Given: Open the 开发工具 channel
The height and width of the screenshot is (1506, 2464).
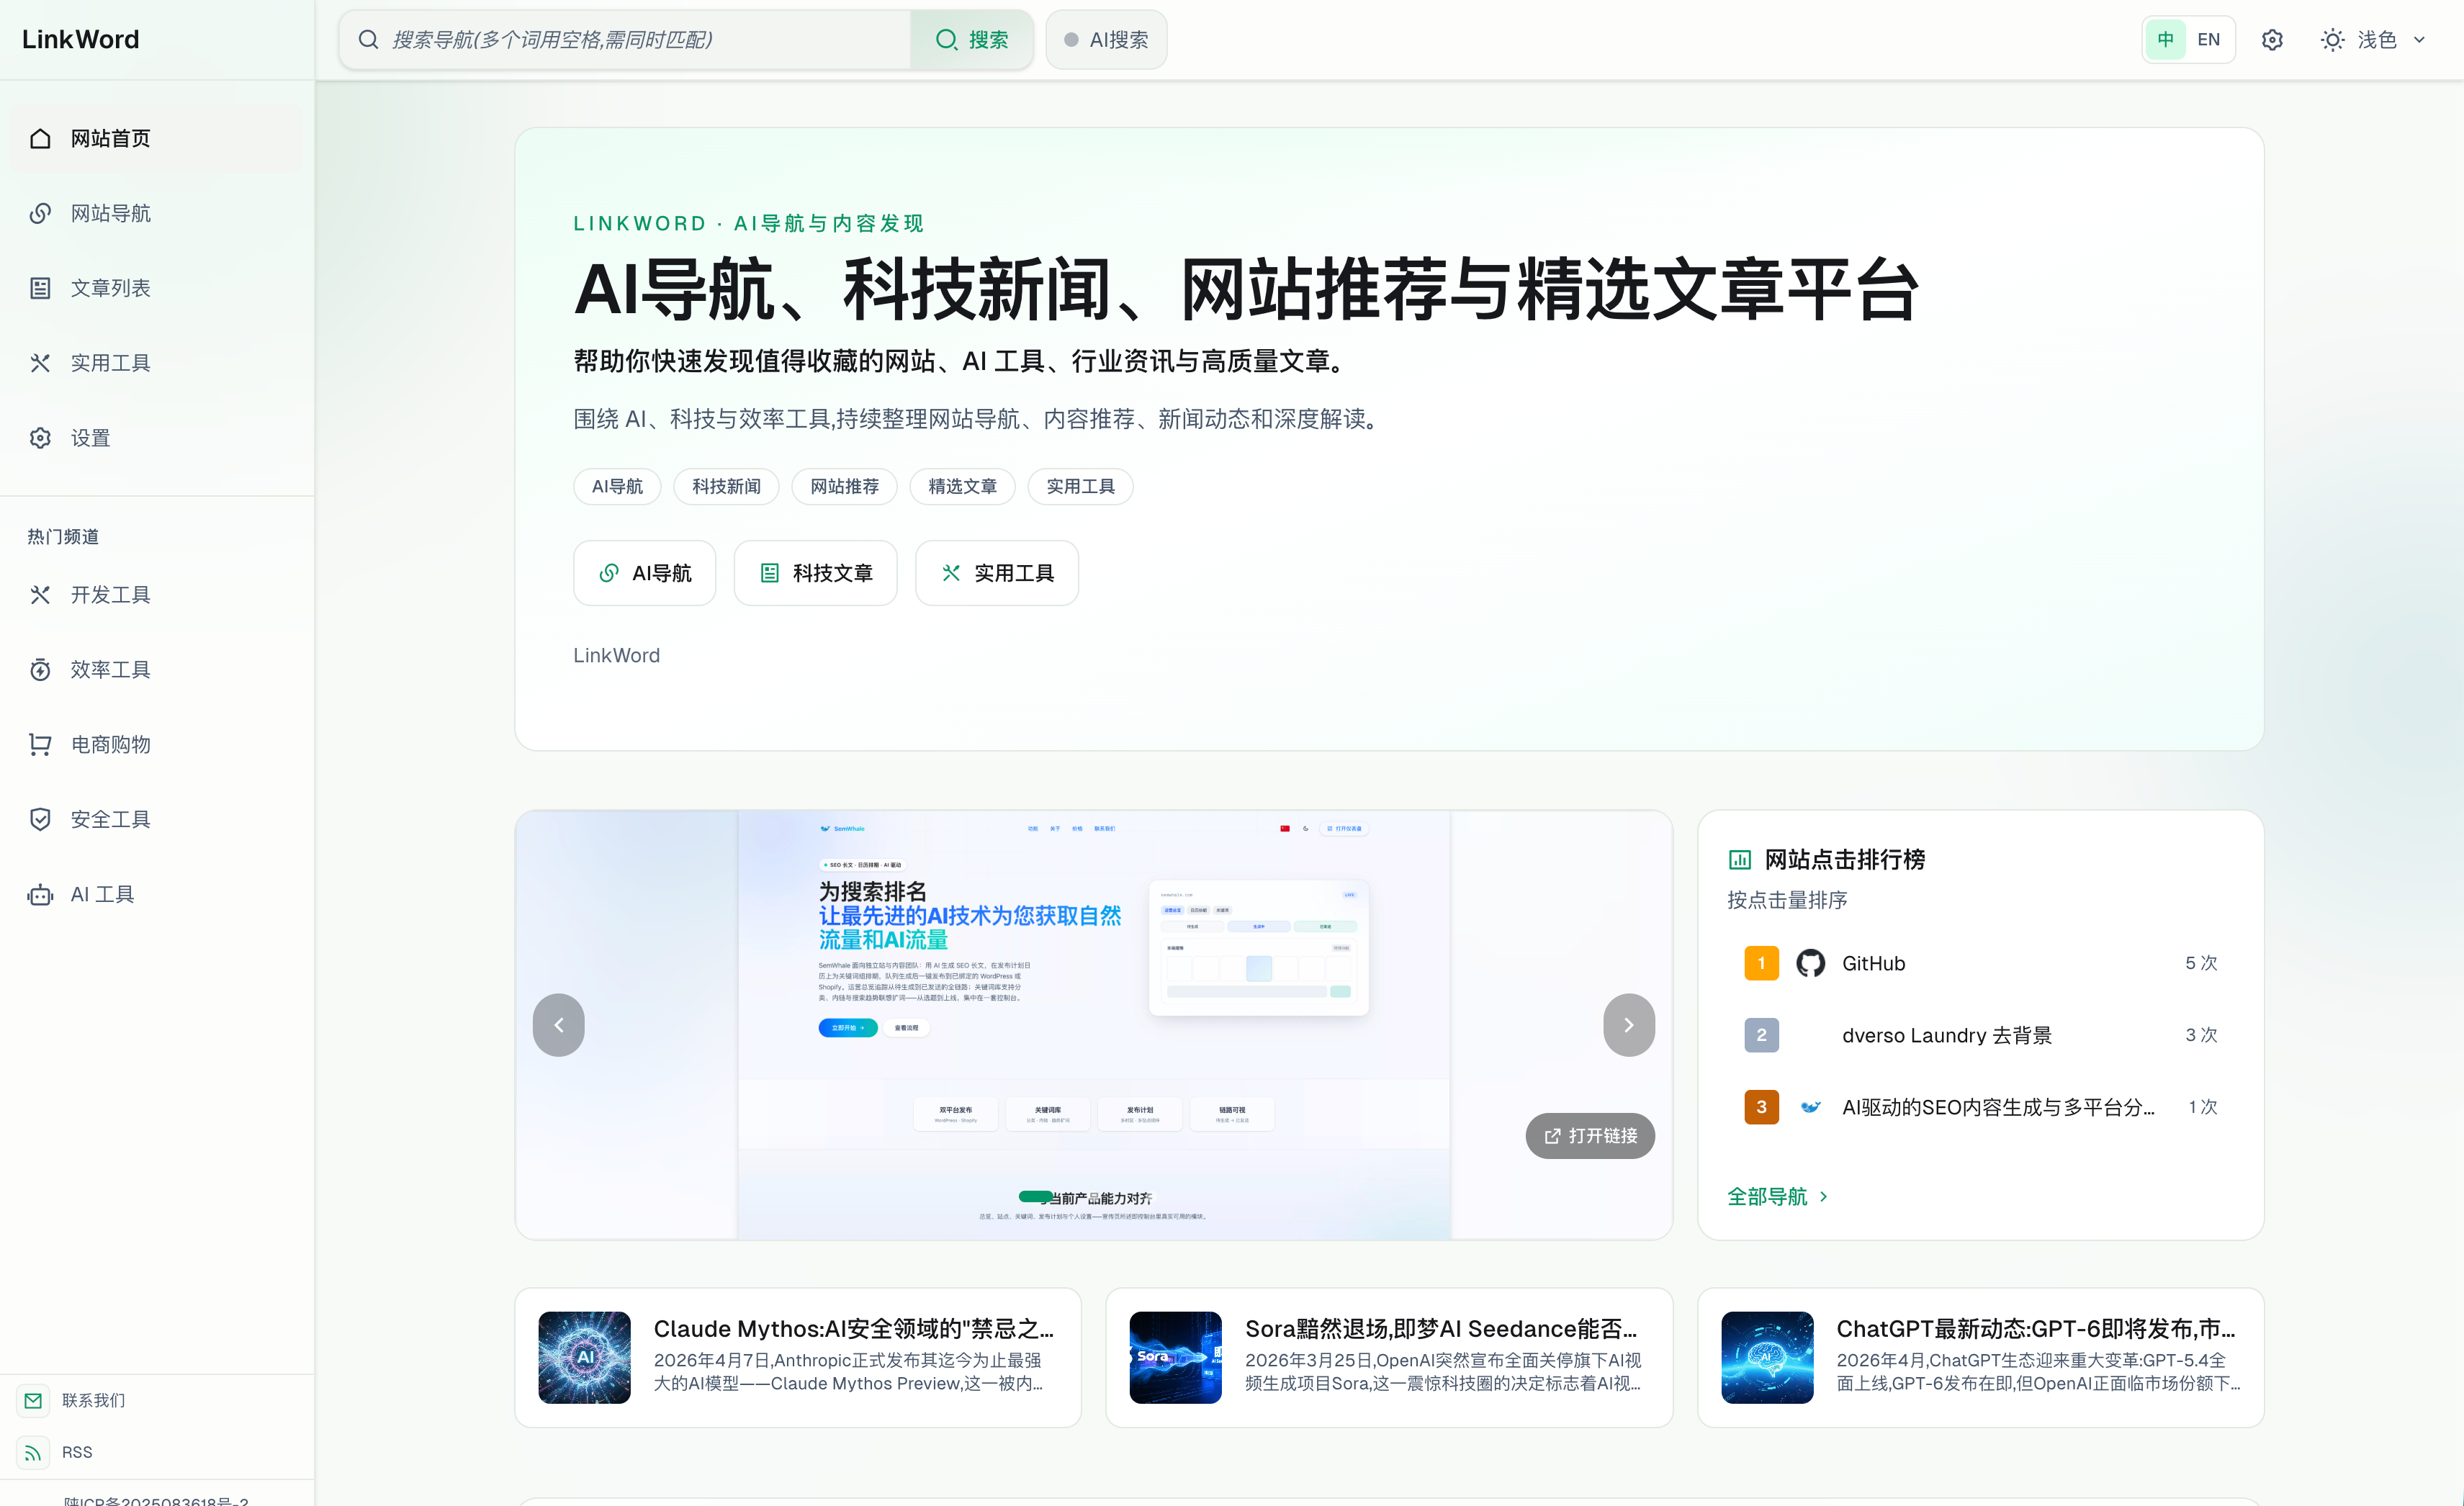Looking at the screenshot, I should click(157, 595).
